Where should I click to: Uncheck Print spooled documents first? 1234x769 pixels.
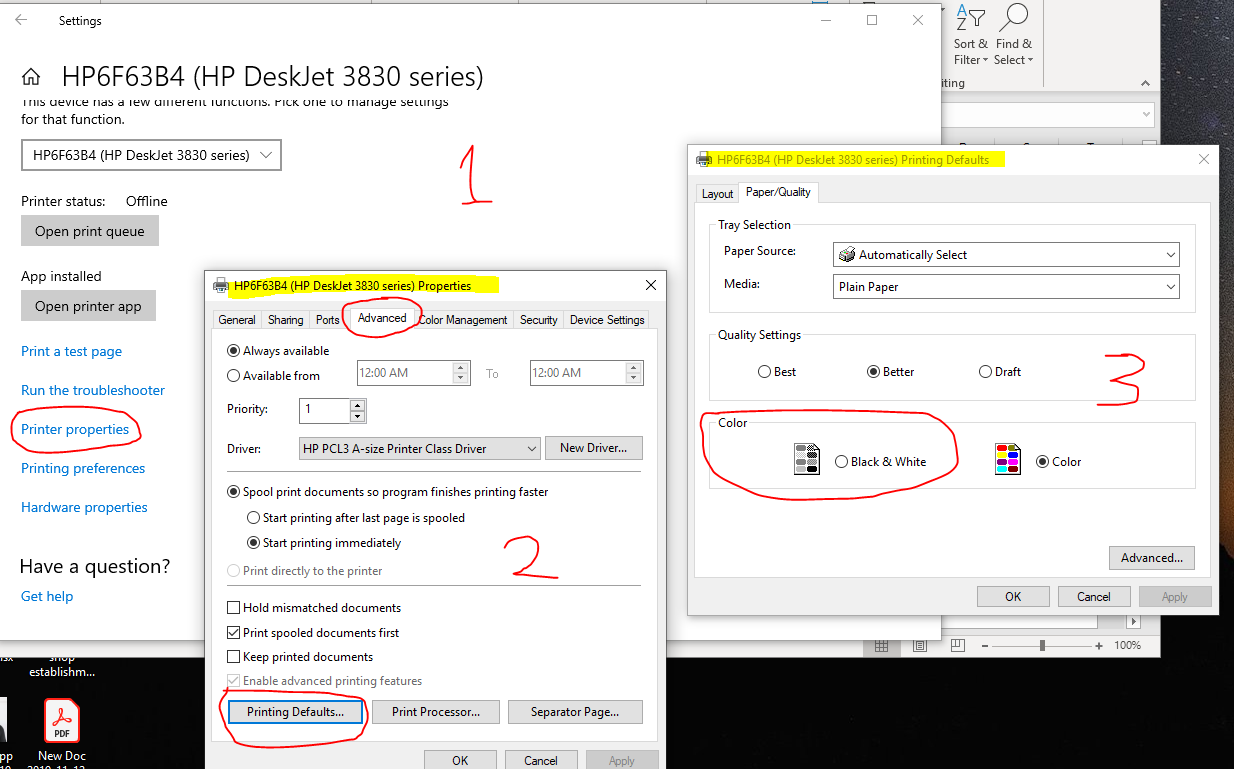point(234,632)
